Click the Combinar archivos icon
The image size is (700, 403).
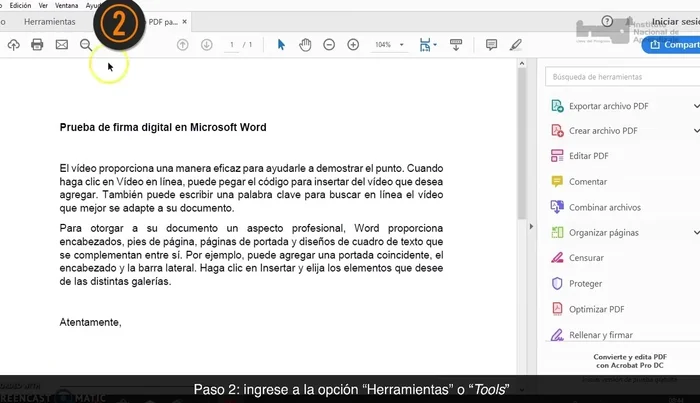pos(557,207)
